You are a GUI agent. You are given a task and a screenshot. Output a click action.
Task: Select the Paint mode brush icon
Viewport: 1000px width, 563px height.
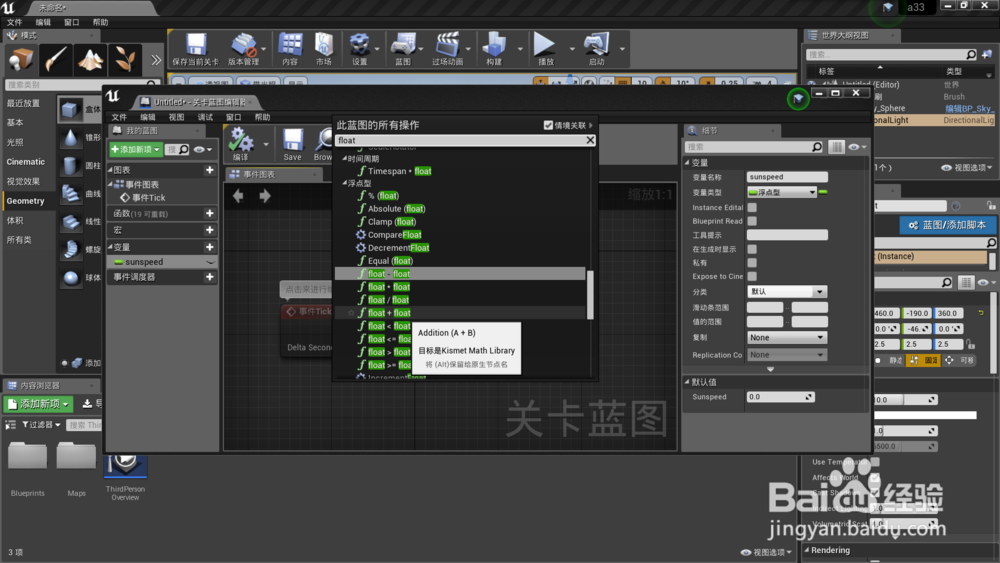(55, 60)
